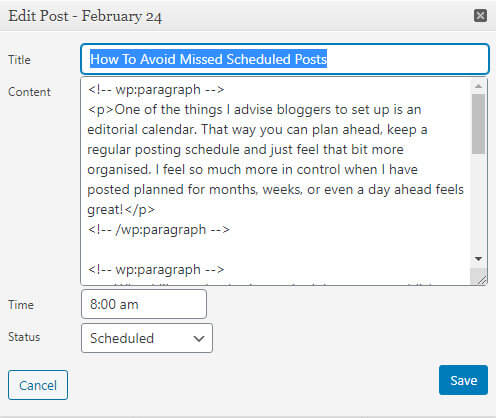Close the Edit Post dialog with X icon
Image resolution: width=496 pixels, height=418 pixels.
point(480,16)
